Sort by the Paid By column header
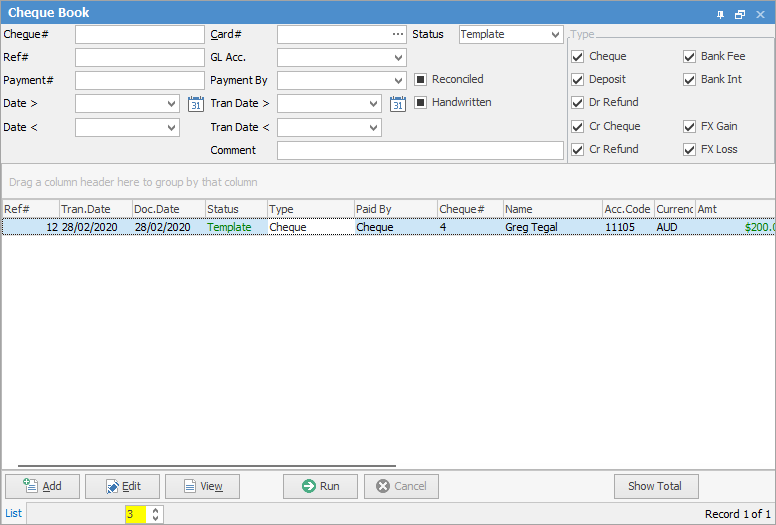This screenshot has width=776, height=525. point(396,209)
